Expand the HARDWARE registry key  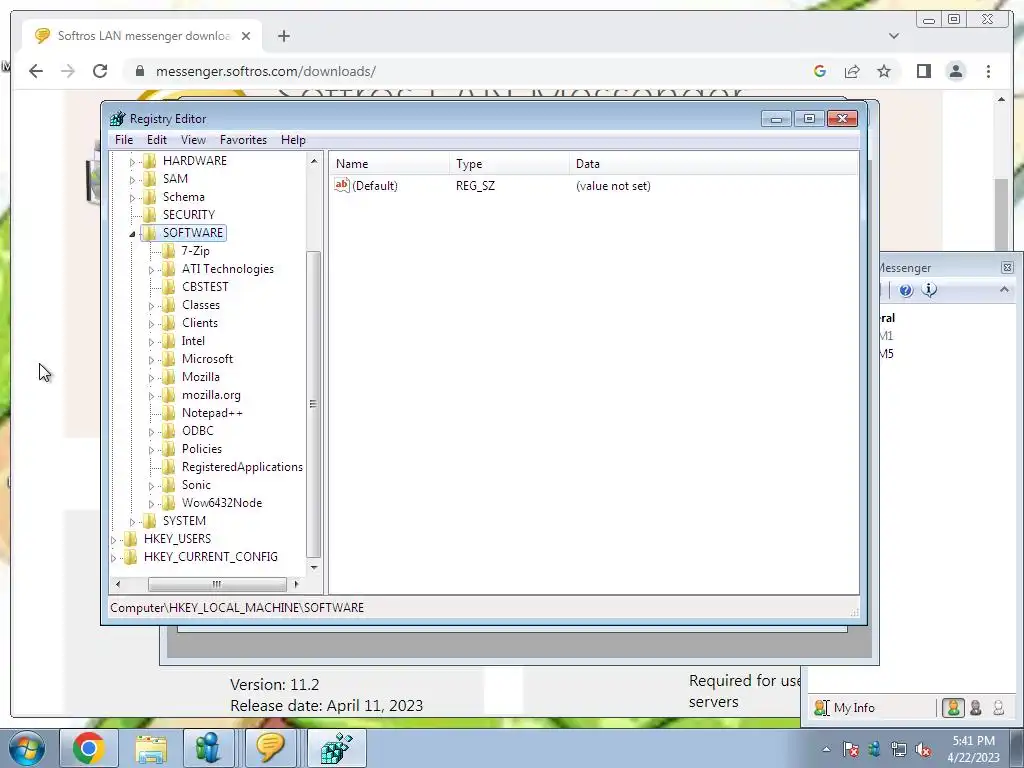coord(132,161)
